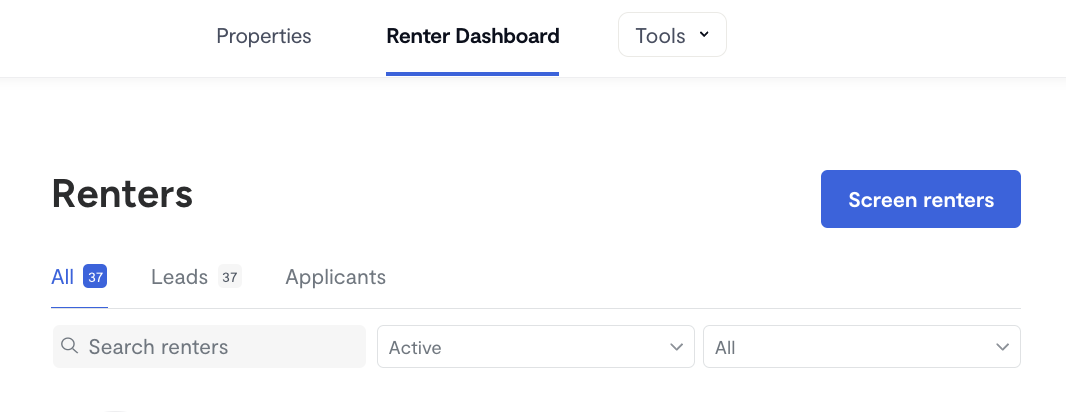Image resolution: width=1066 pixels, height=412 pixels.
Task: Click the Tools label text
Action: click(x=660, y=36)
